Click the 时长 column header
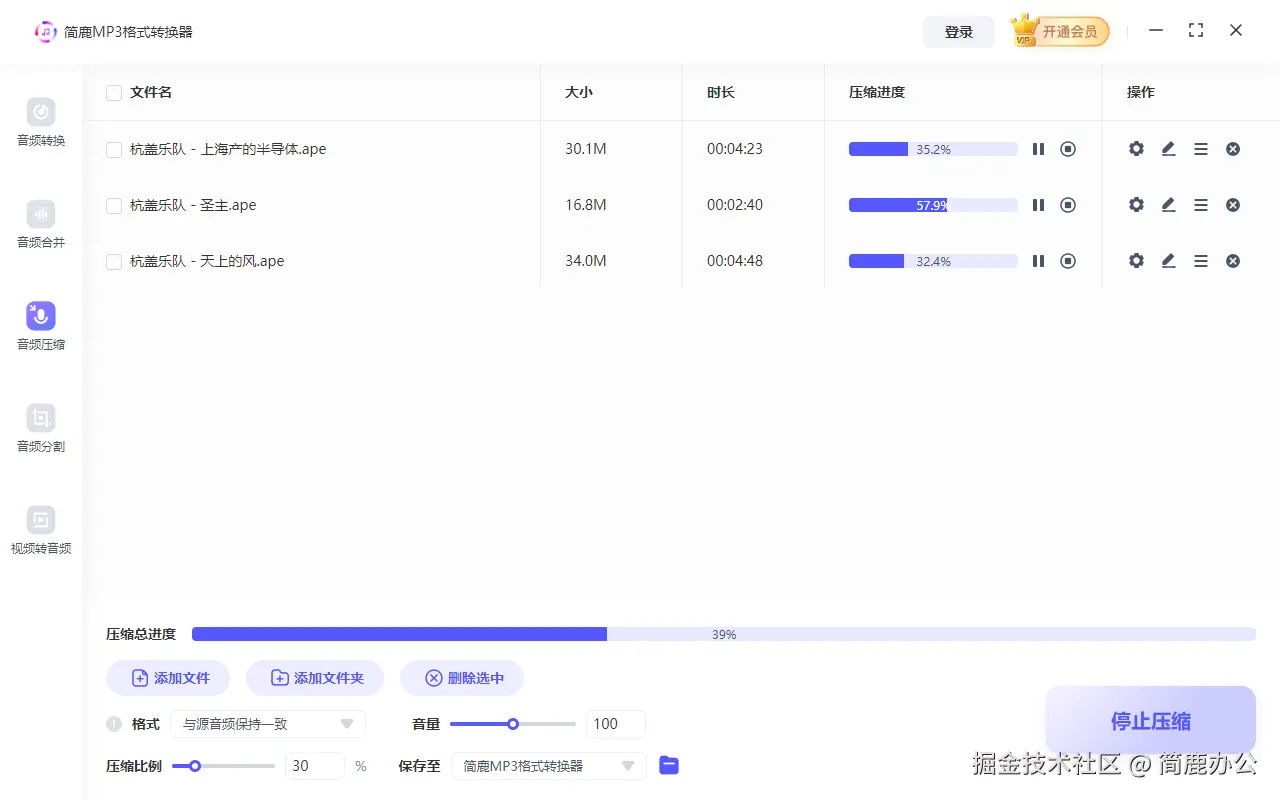 (721, 92)
